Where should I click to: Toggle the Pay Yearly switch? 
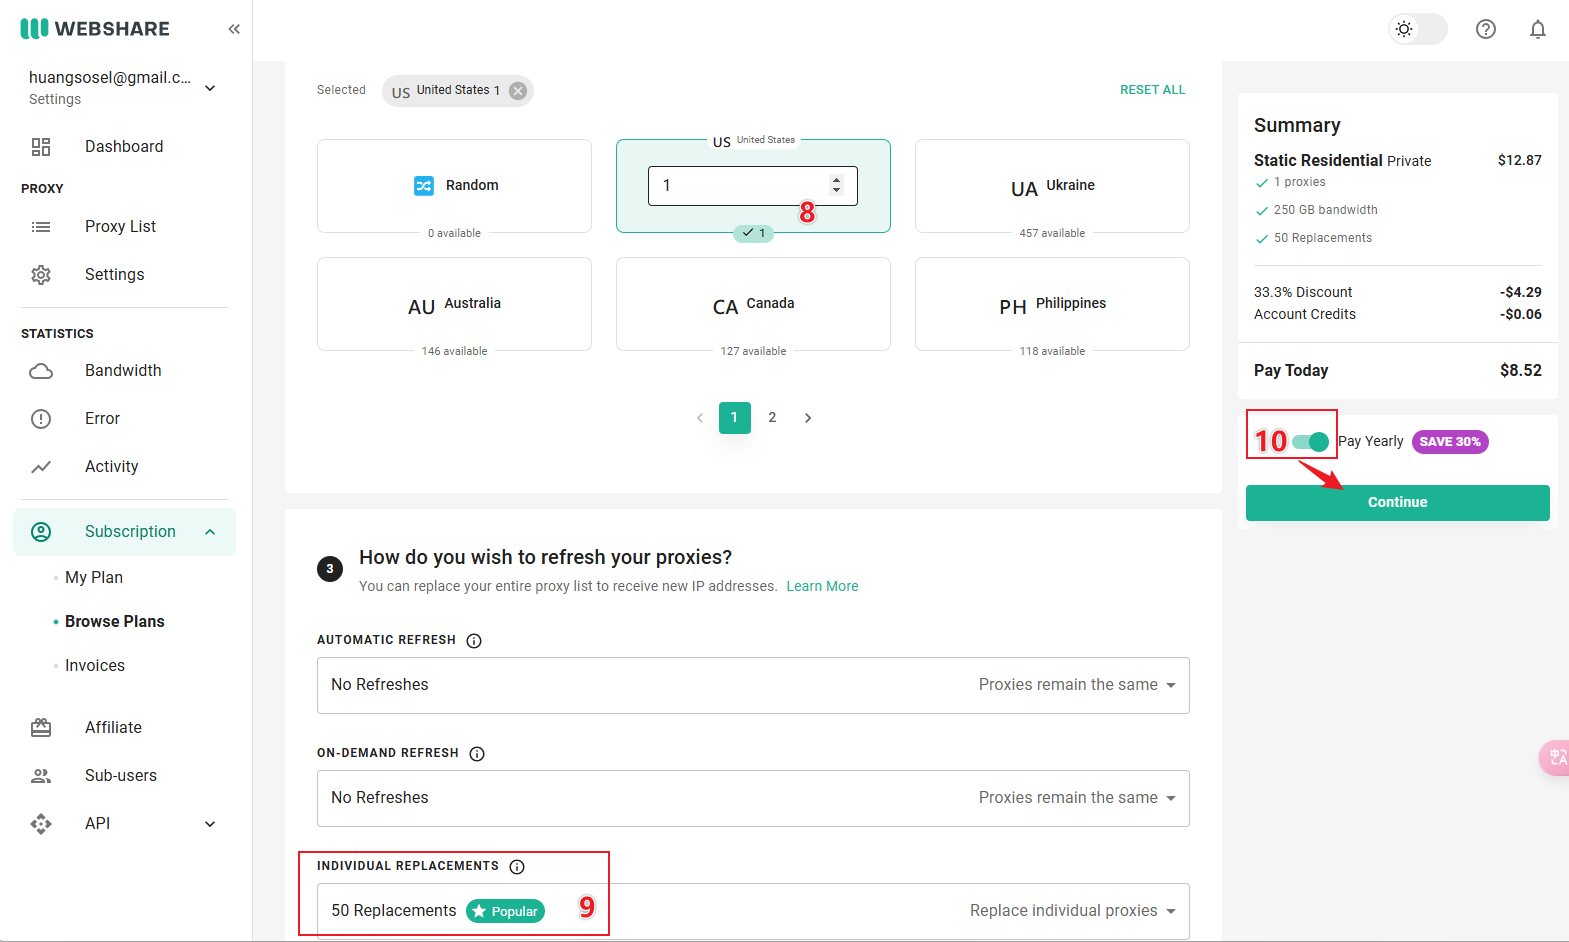[1310, 442]
